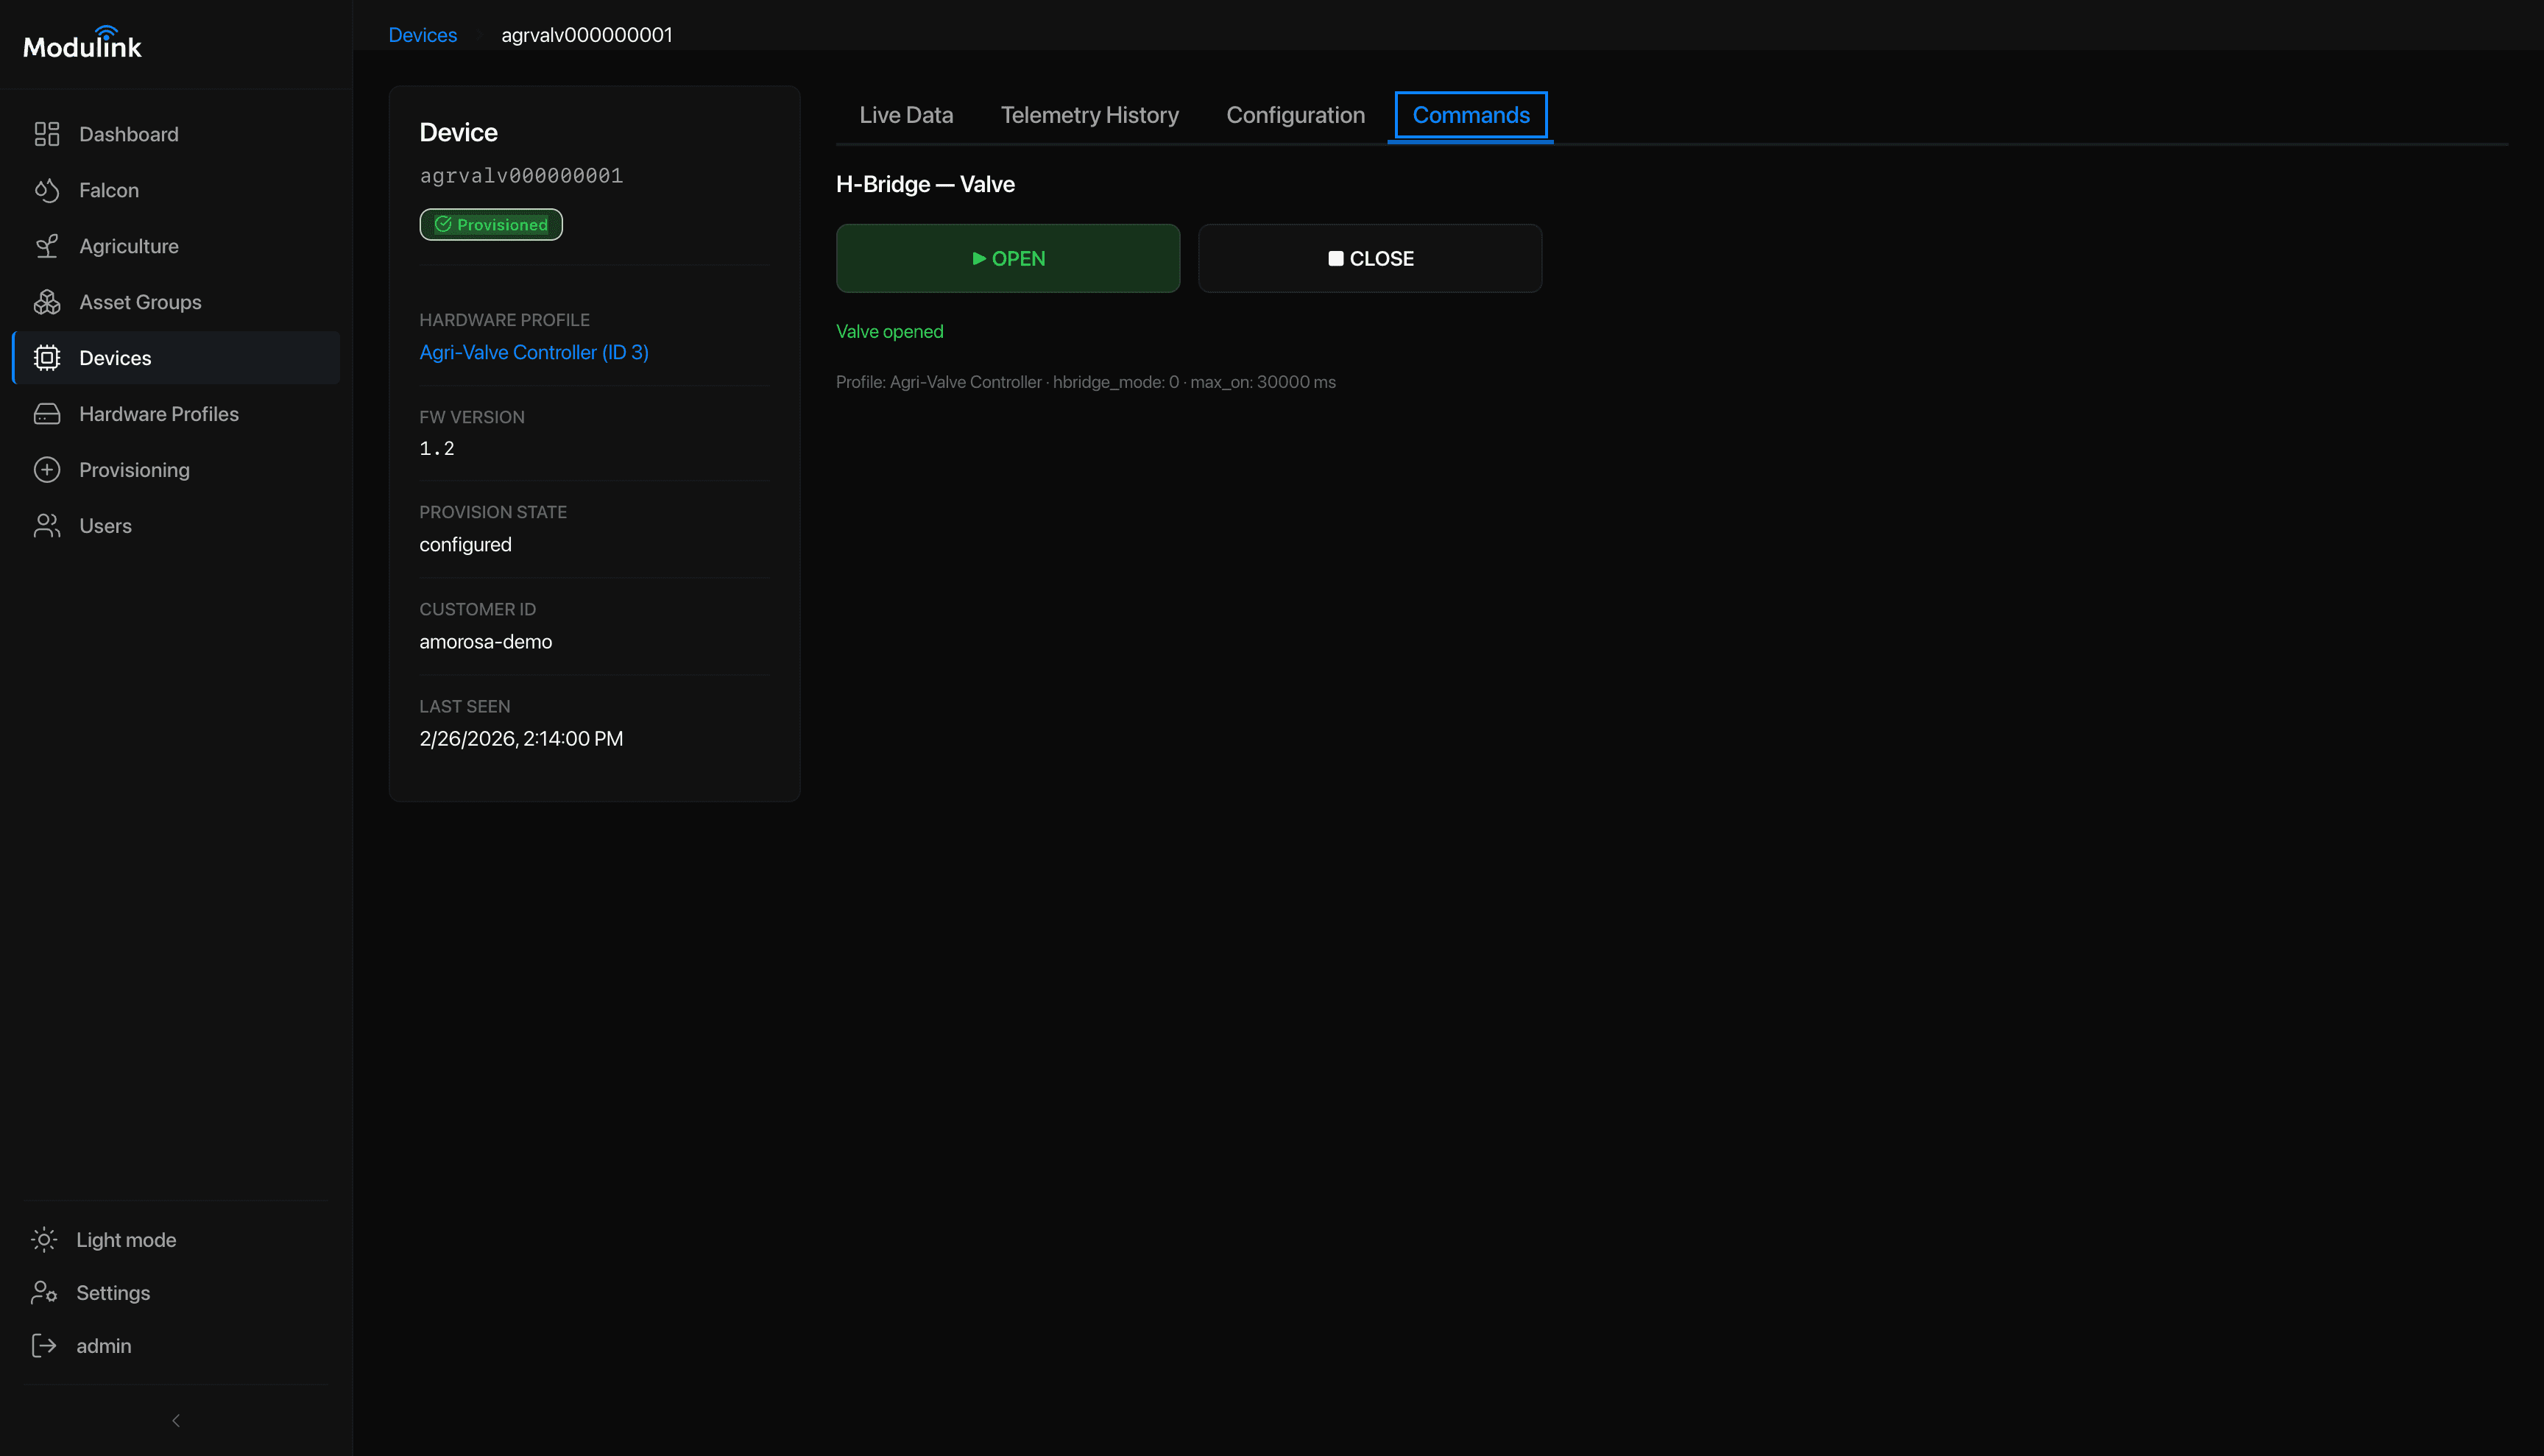Viewport: 2544px width, 1456px height.
Task: Click the Falcon droplet icon in sidebar
Action: [47, 190]
